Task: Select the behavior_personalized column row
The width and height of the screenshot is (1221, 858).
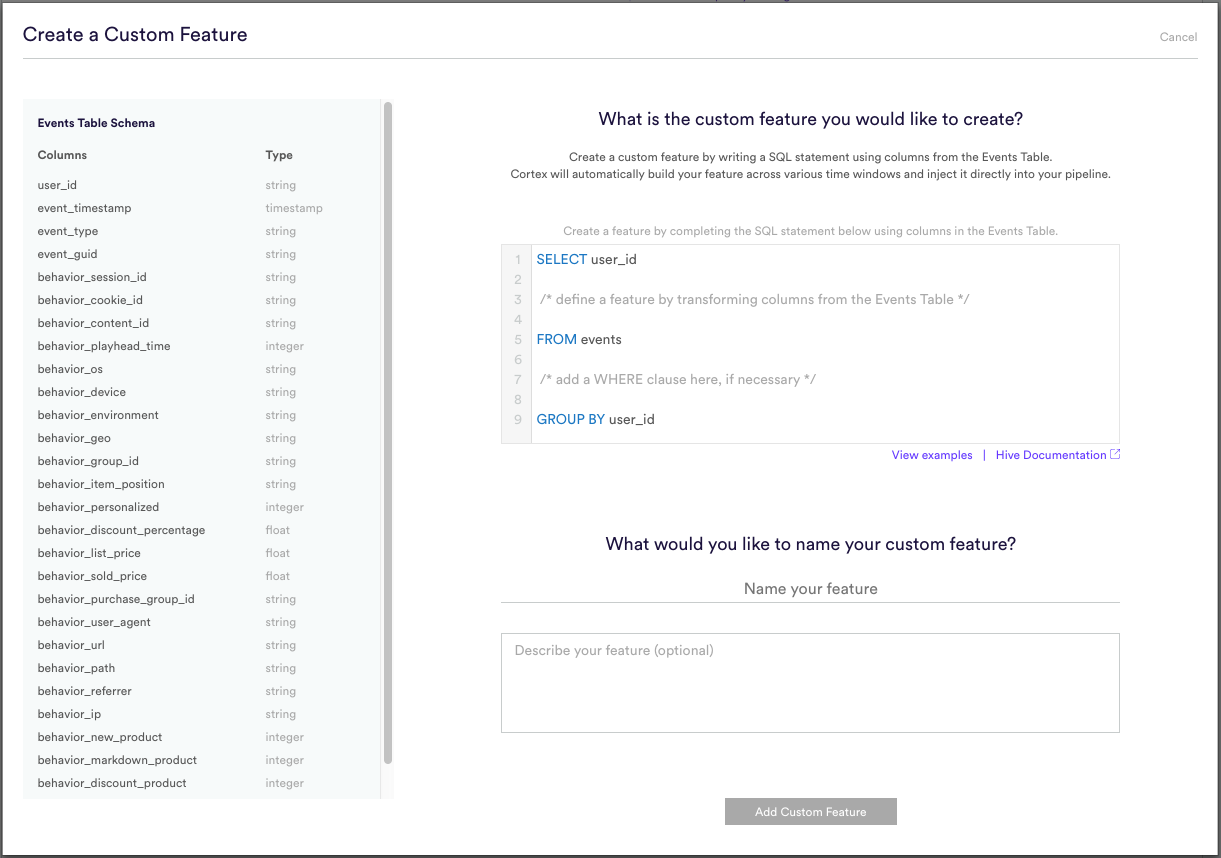Action: 202,507
